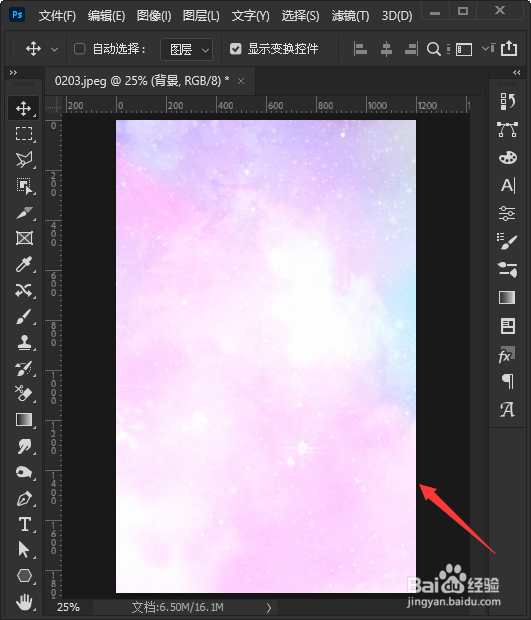Select the Path Selection tool
531x620 pixels.
[24, 550]
